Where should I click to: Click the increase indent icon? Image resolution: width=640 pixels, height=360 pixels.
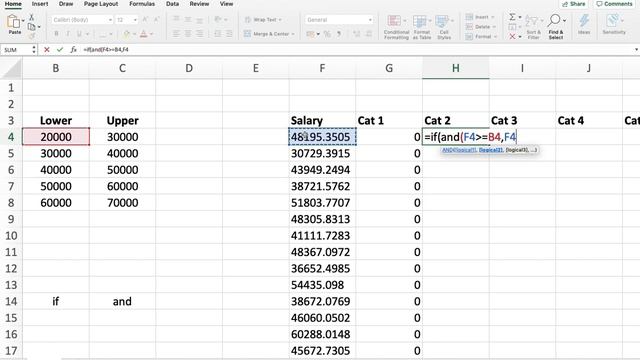click(229, 34)
